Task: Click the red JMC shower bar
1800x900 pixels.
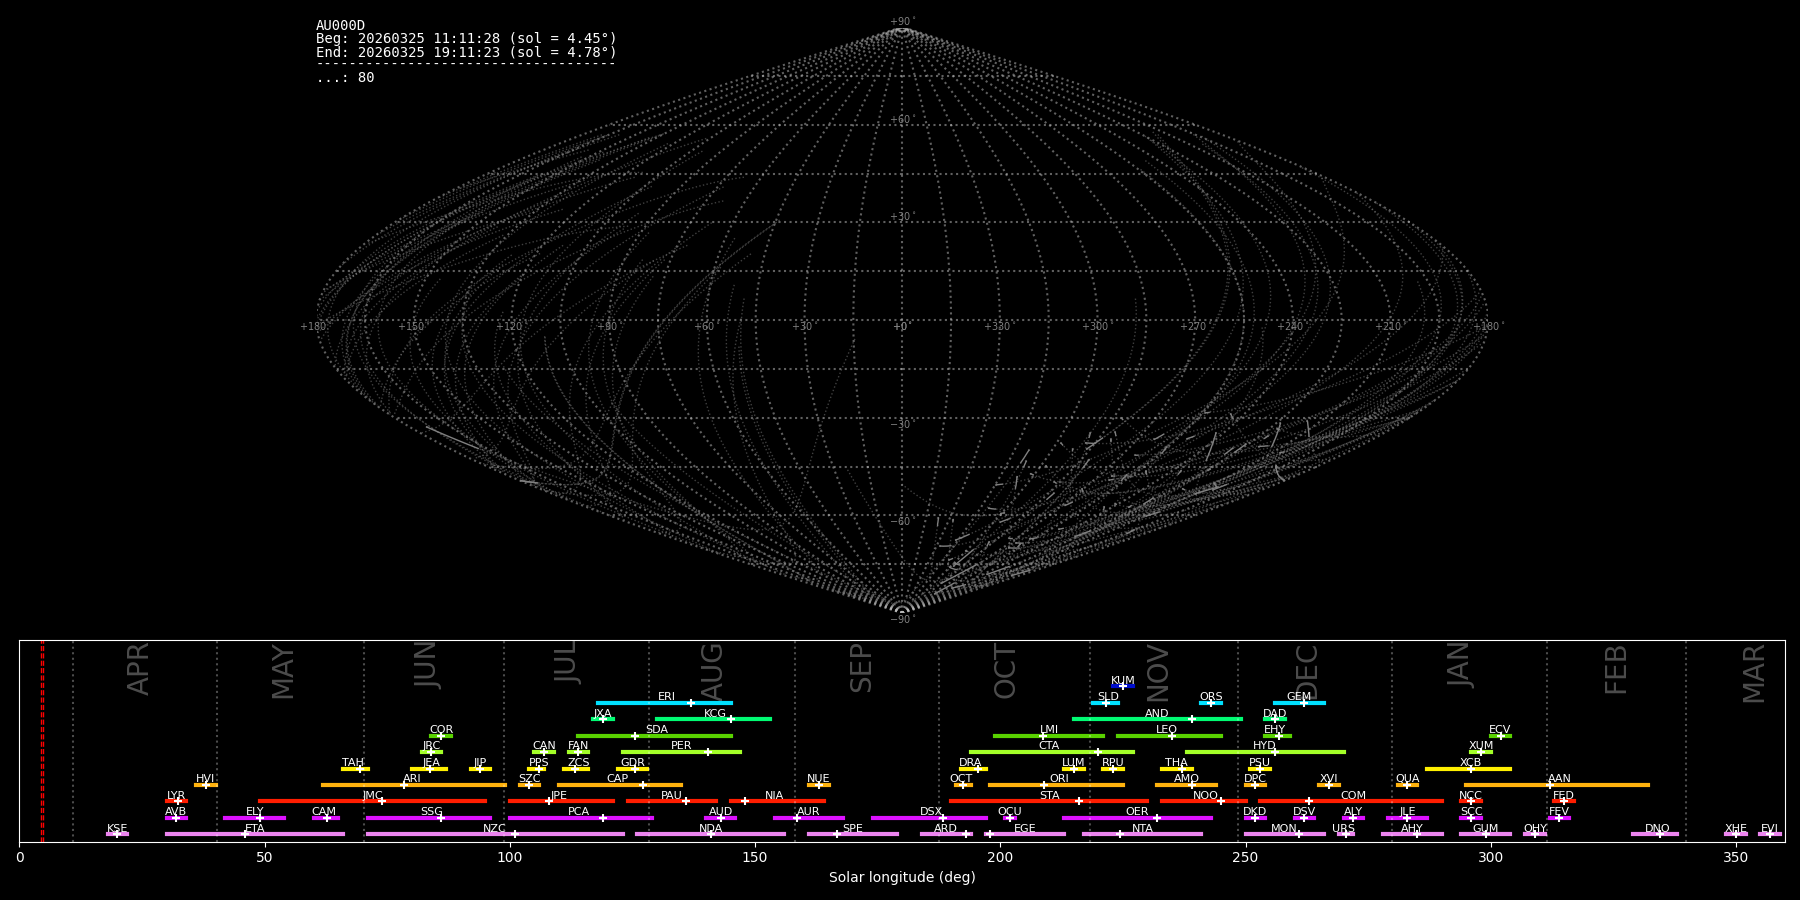Action: click(x=372, y=801)
